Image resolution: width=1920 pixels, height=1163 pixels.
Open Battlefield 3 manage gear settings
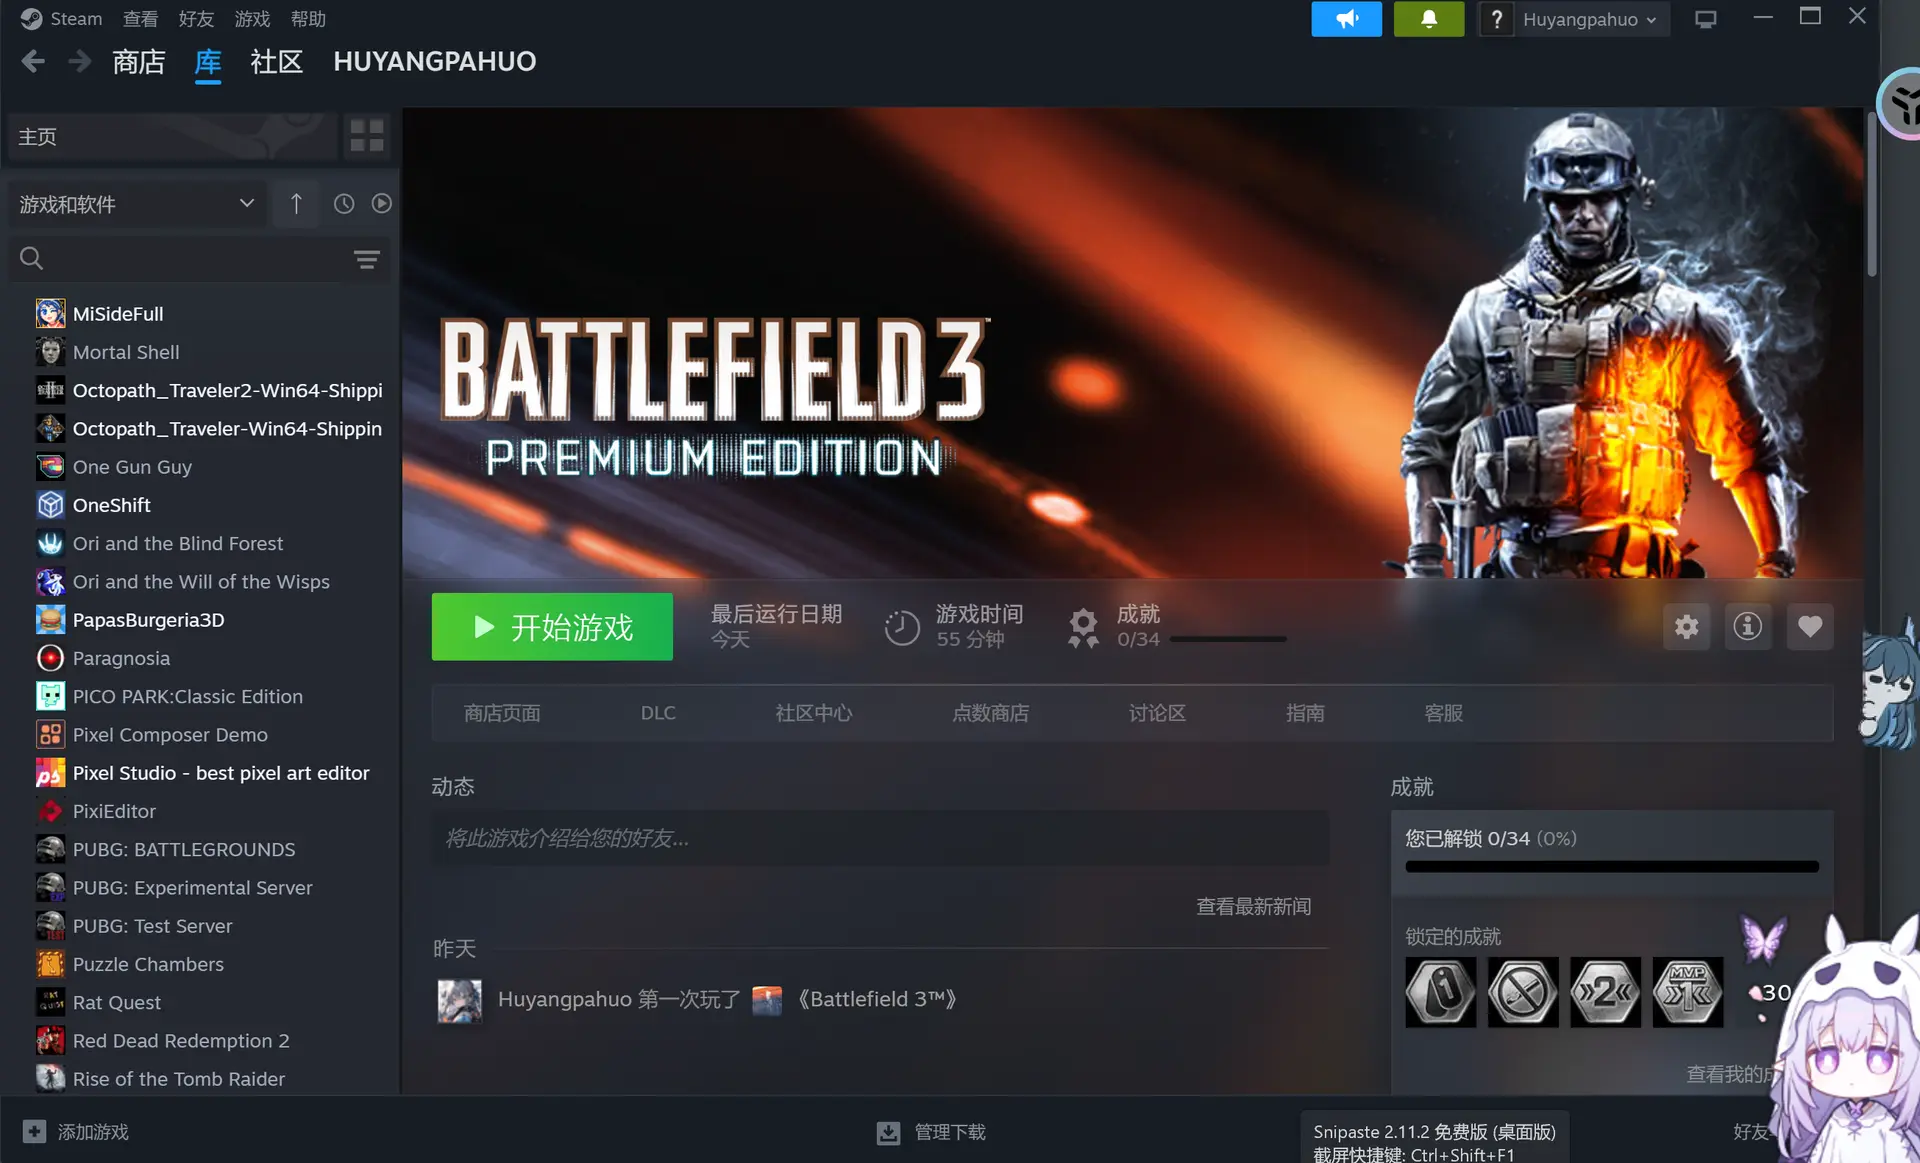click(x=1687, y=627)
